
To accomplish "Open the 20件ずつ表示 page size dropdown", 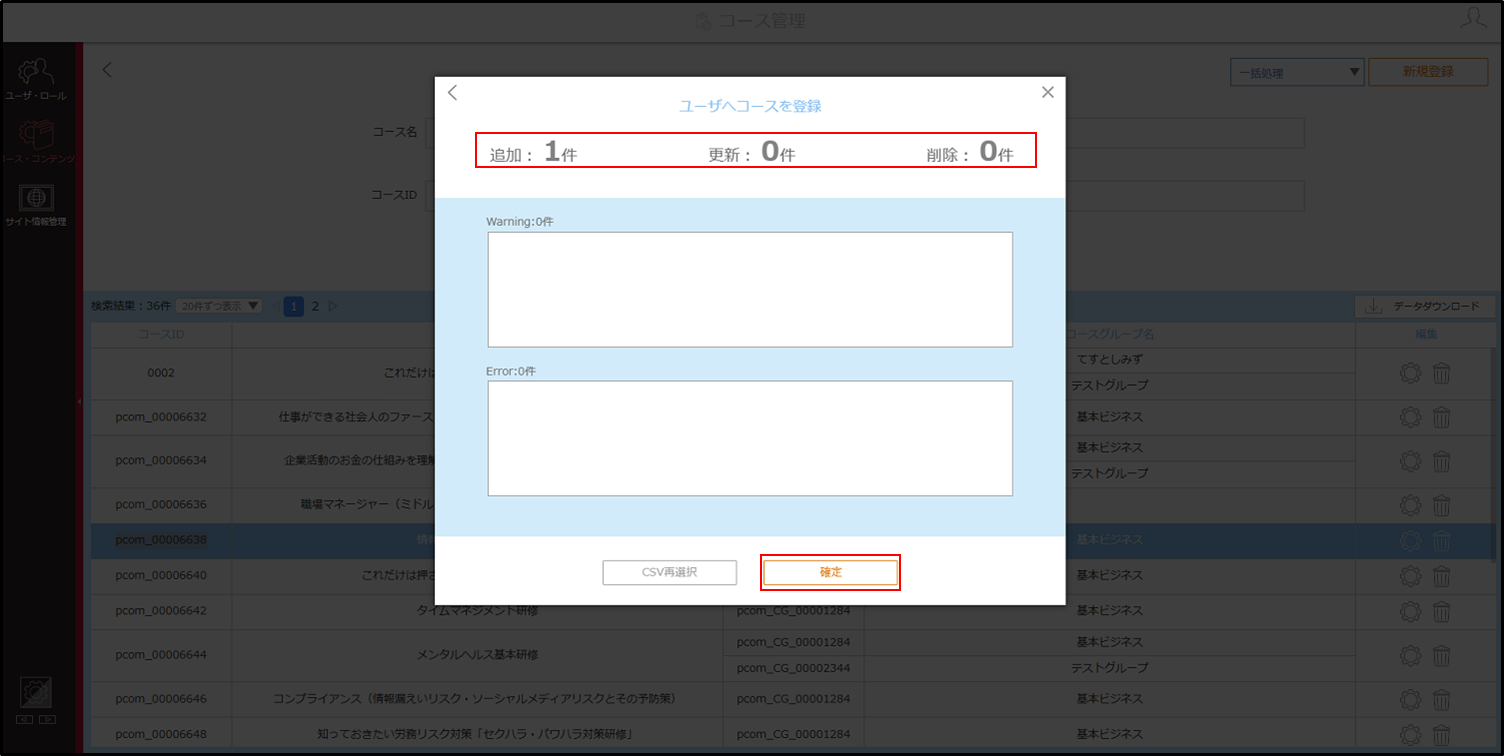I will click(218, 306).
